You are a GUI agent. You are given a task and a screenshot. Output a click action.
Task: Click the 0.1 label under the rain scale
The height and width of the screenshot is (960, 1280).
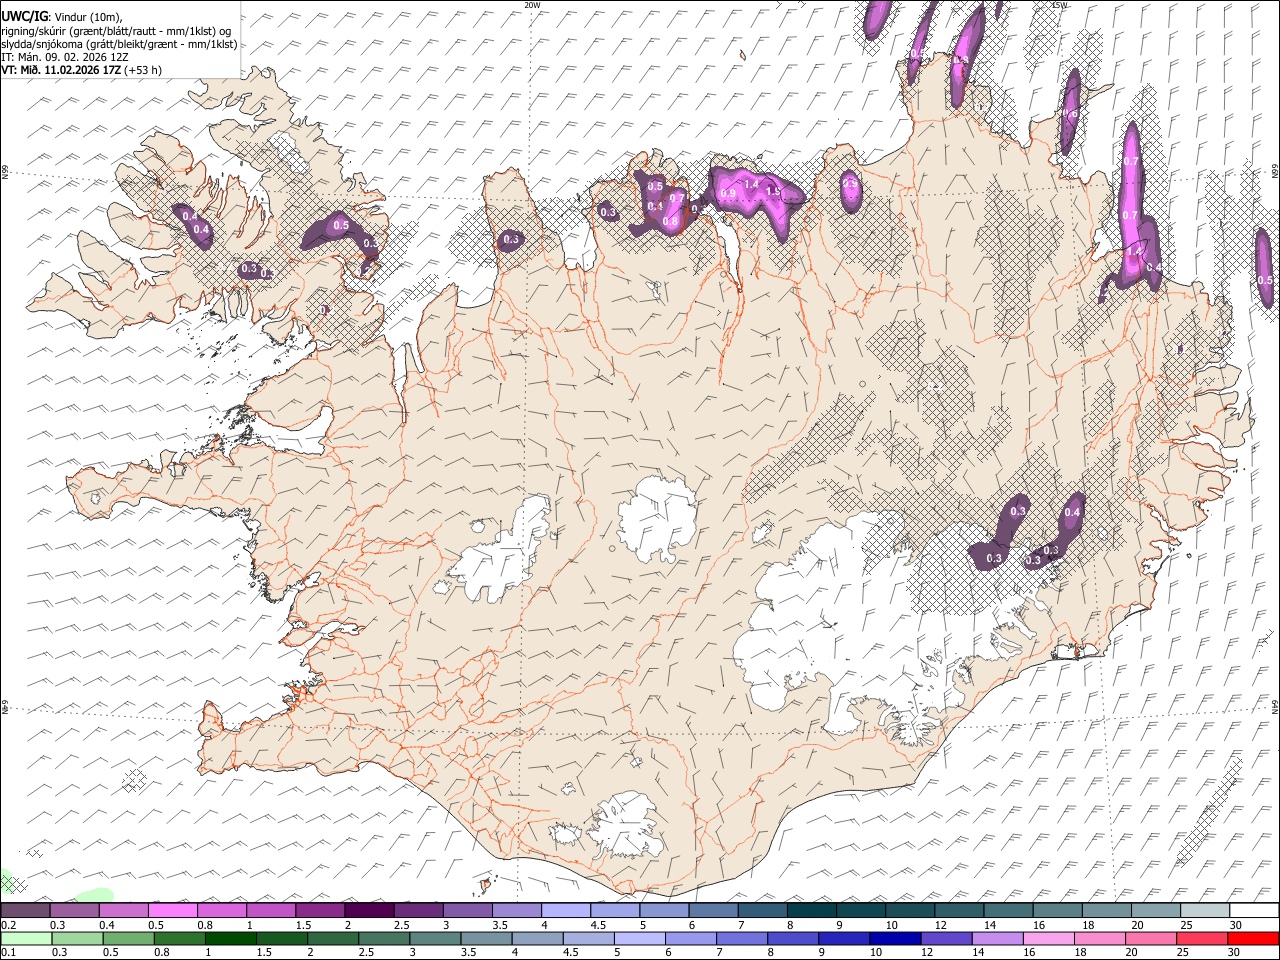(8, 953)
